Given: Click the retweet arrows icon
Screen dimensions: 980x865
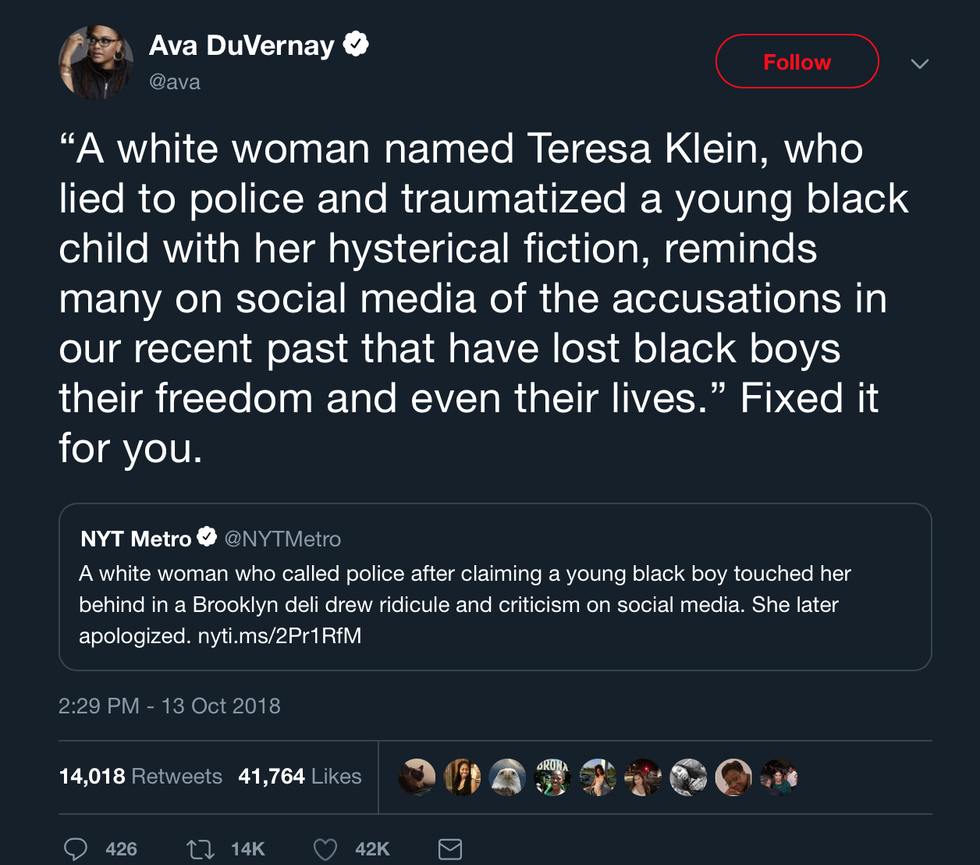Looking at the screenshot, I should [x=201, y=849].
